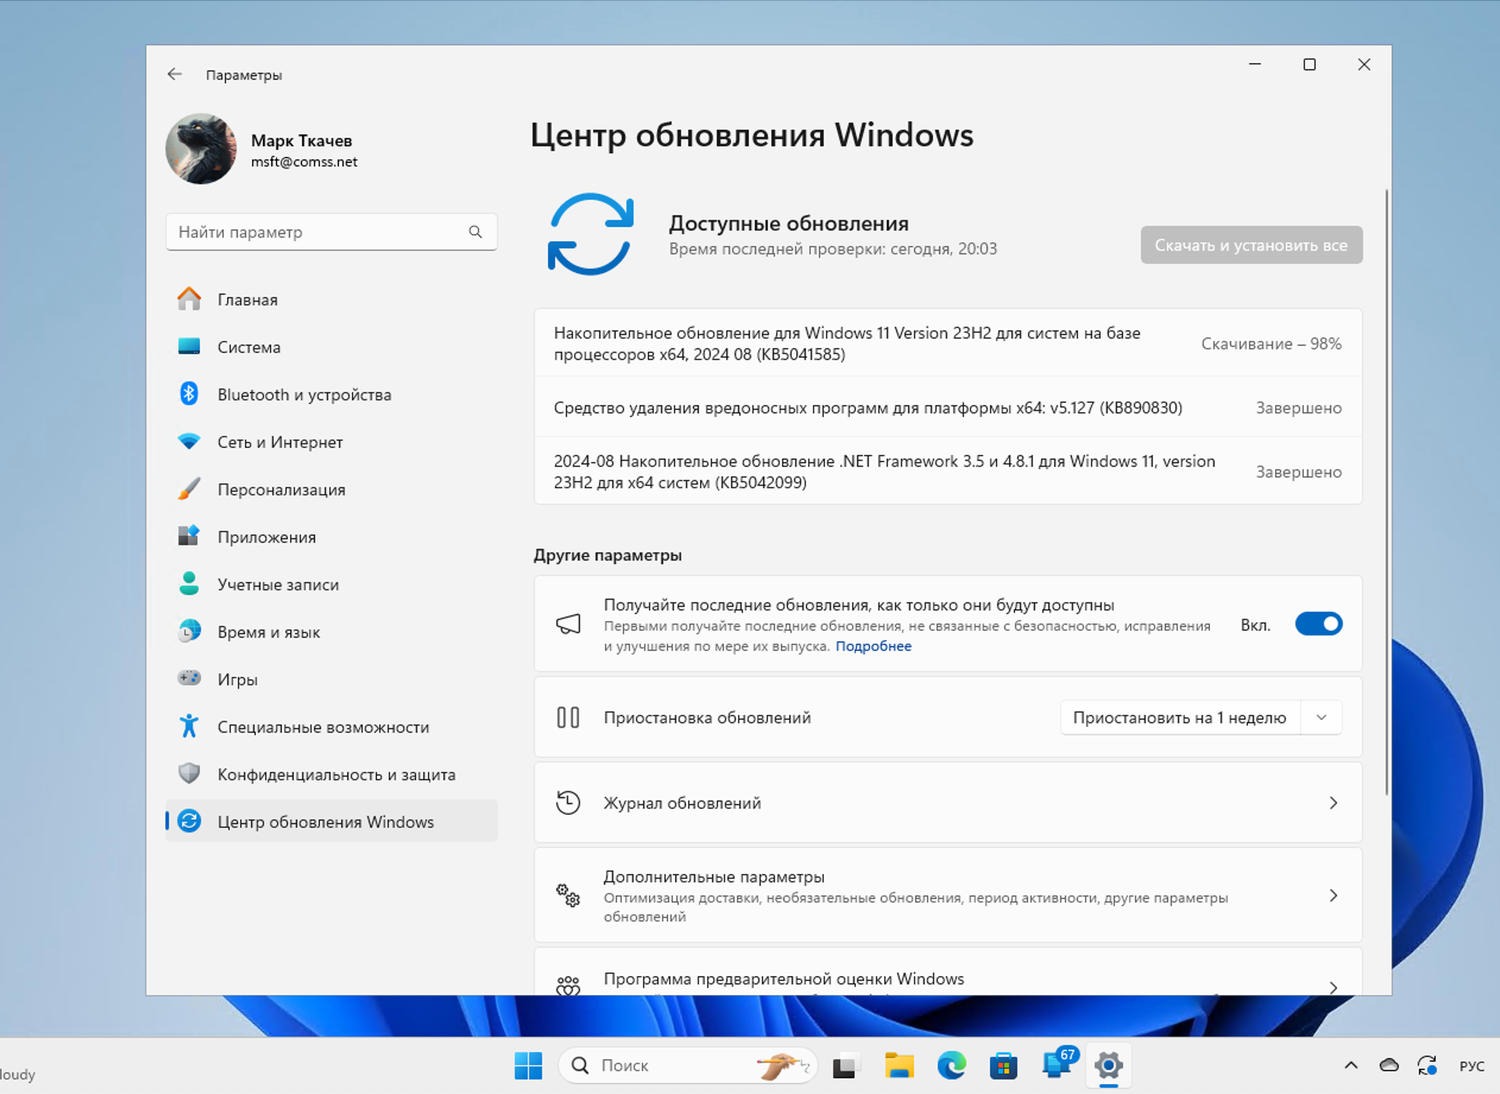Click the Учетные записи person icon
1500x1094 pixels.
pyautogui.click(x=189, y=584)
